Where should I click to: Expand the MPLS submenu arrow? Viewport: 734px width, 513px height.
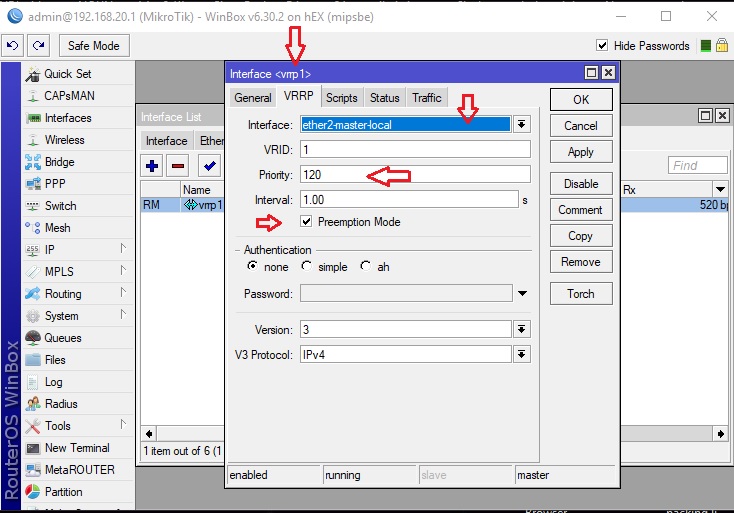tap(123, 270)
